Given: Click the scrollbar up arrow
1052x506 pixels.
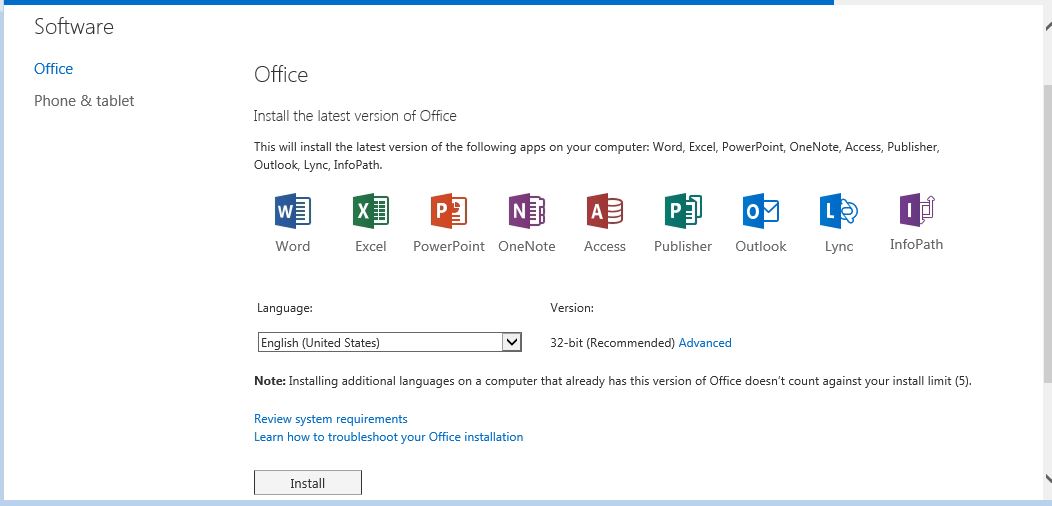Looking at the screenshot, I should [x=1047, y=26].
